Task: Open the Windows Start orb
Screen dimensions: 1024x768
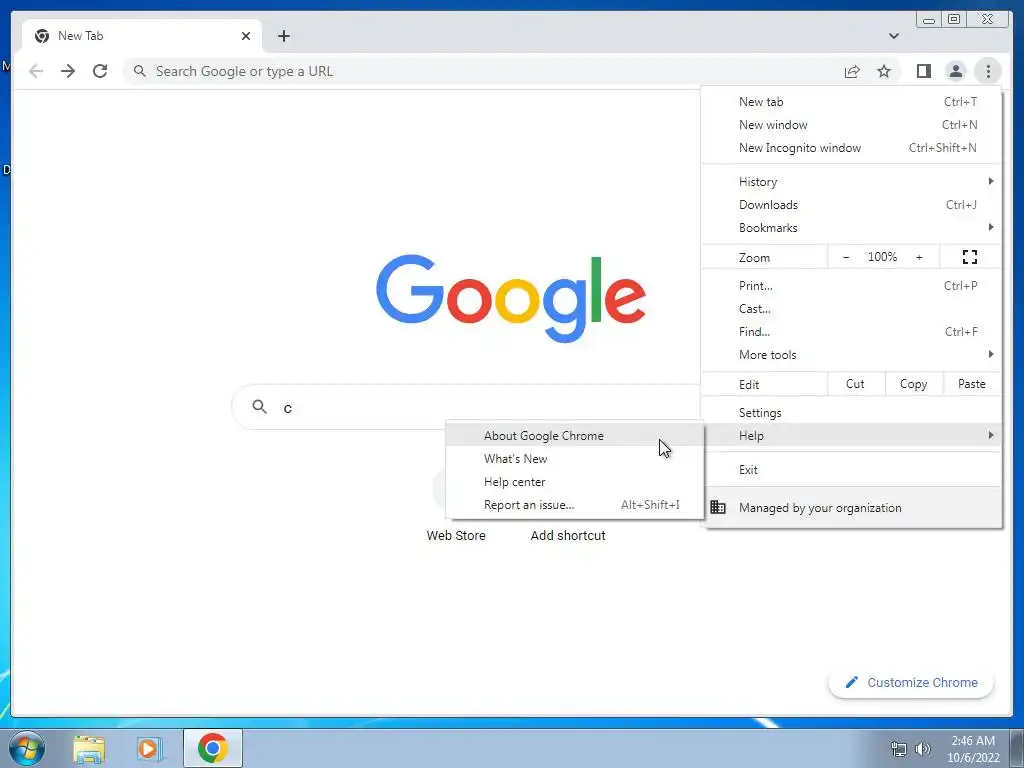Action: coord(27,748)
